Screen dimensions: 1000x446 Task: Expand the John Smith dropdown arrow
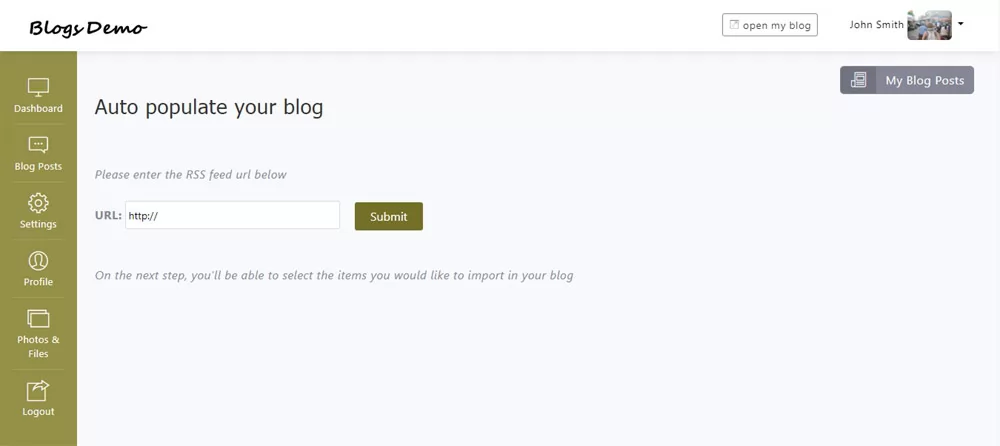tap(961, 23)
